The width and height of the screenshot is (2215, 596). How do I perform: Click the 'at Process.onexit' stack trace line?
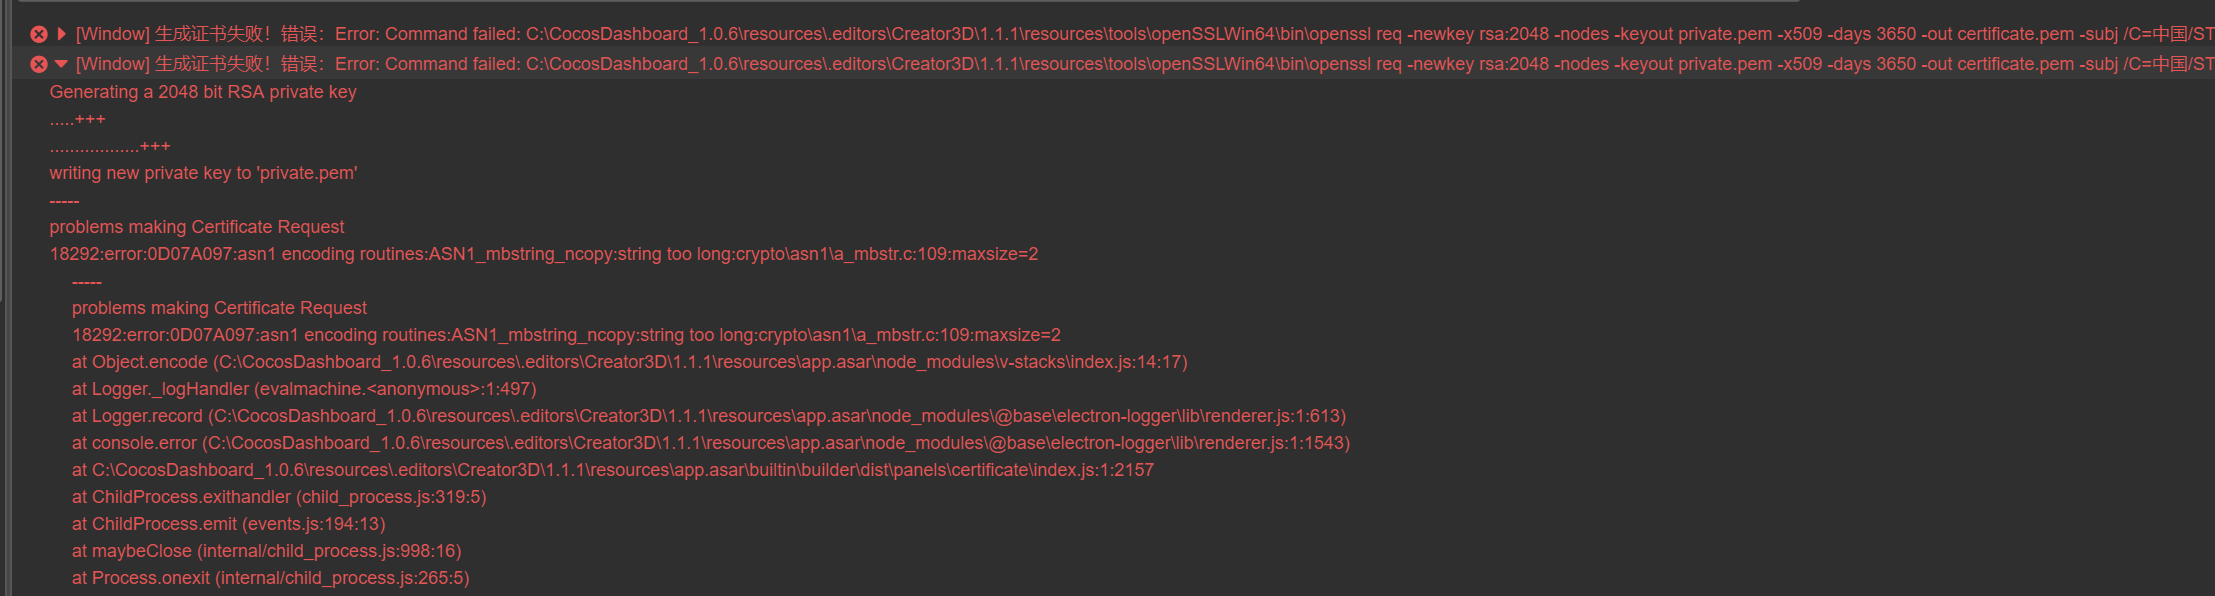tap(270, 578)
